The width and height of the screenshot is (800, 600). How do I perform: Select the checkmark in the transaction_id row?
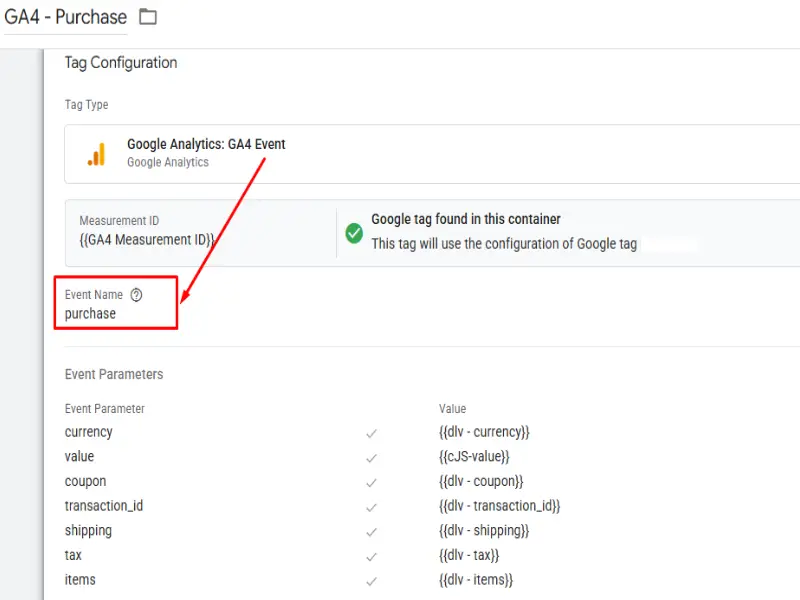pyautogui.click(x=371, y=508)
